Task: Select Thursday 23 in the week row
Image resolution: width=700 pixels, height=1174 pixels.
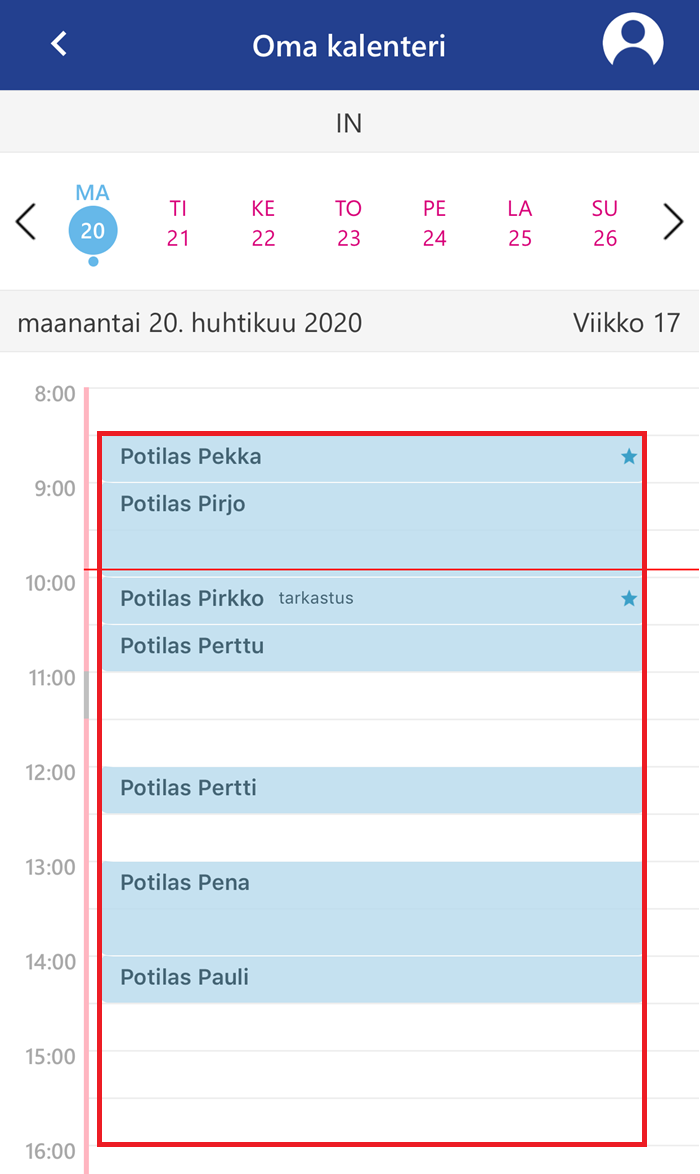Action: tap(348, 223)
